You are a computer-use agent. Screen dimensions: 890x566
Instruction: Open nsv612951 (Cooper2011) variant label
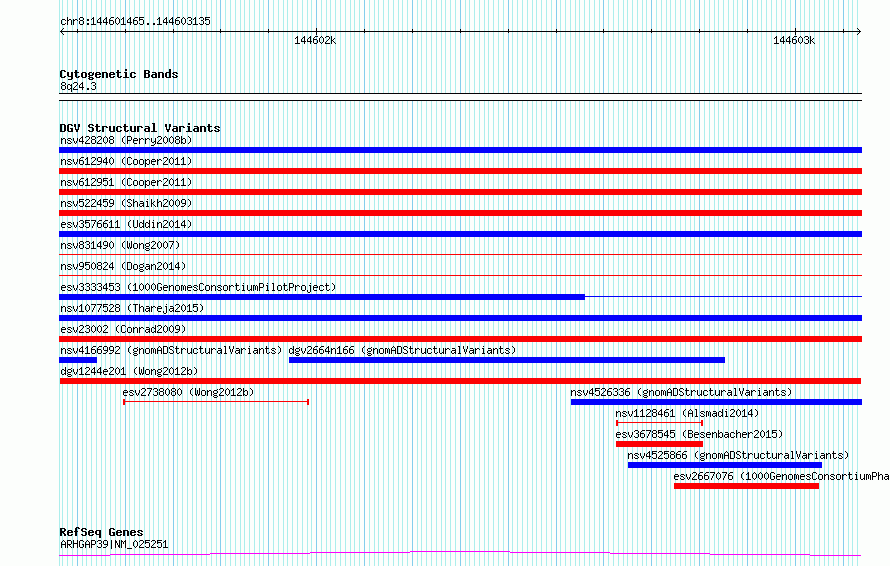126,182
